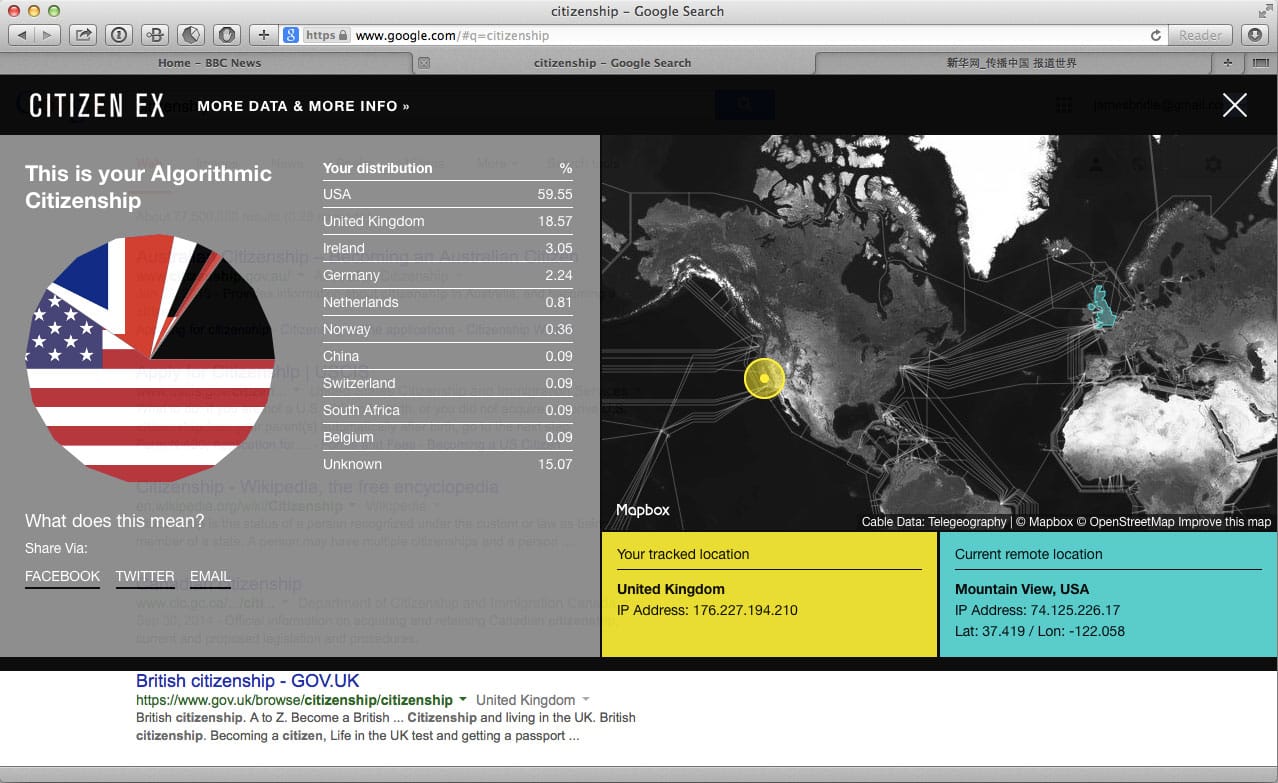Switch to the Home - BBC News tab

(209, 62)
